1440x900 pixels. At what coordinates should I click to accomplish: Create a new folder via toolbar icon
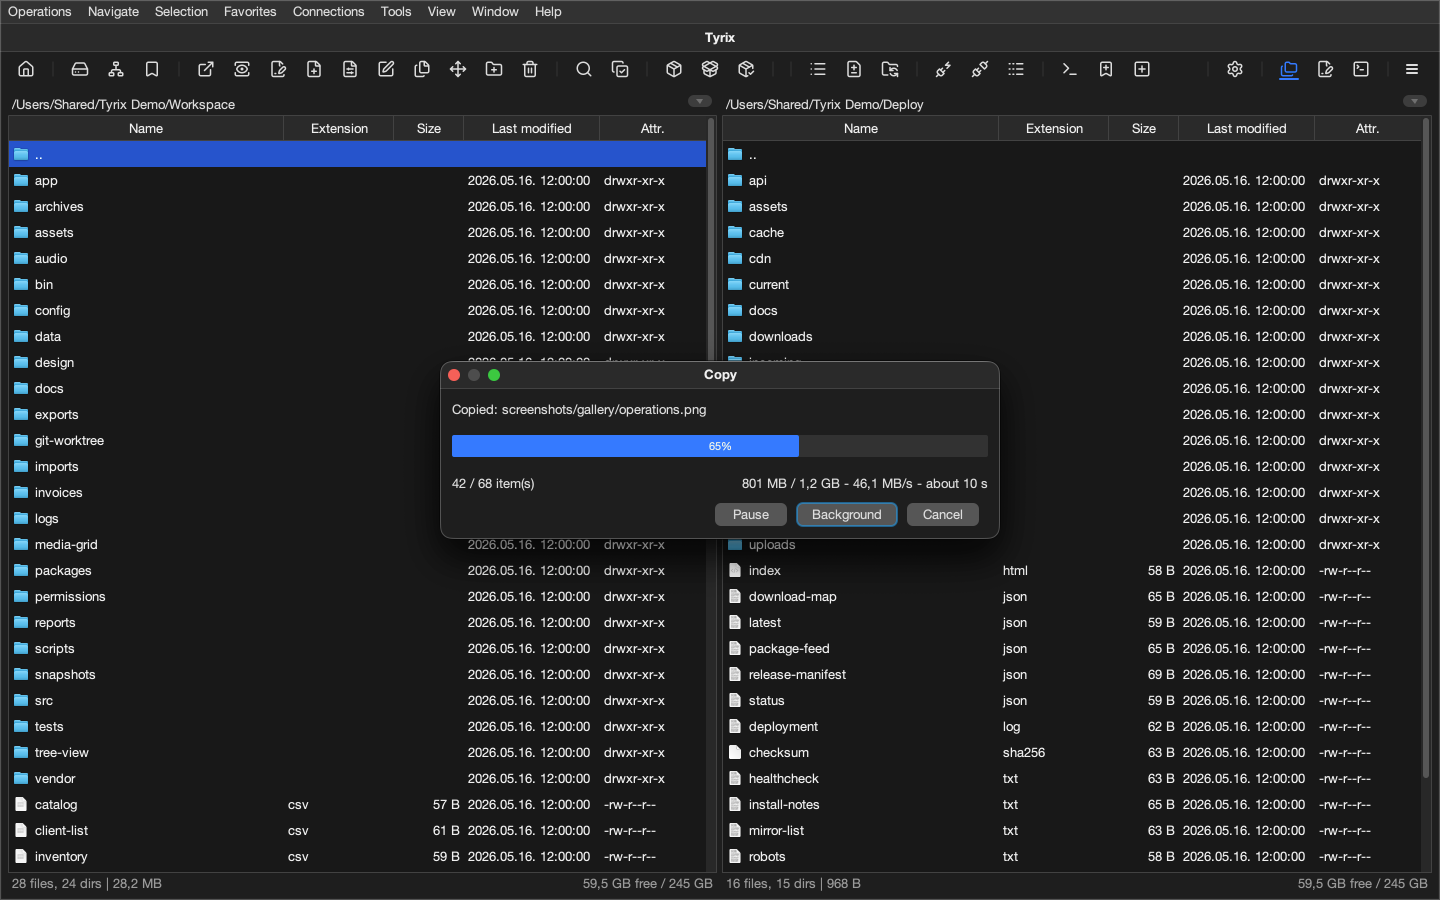494,69
